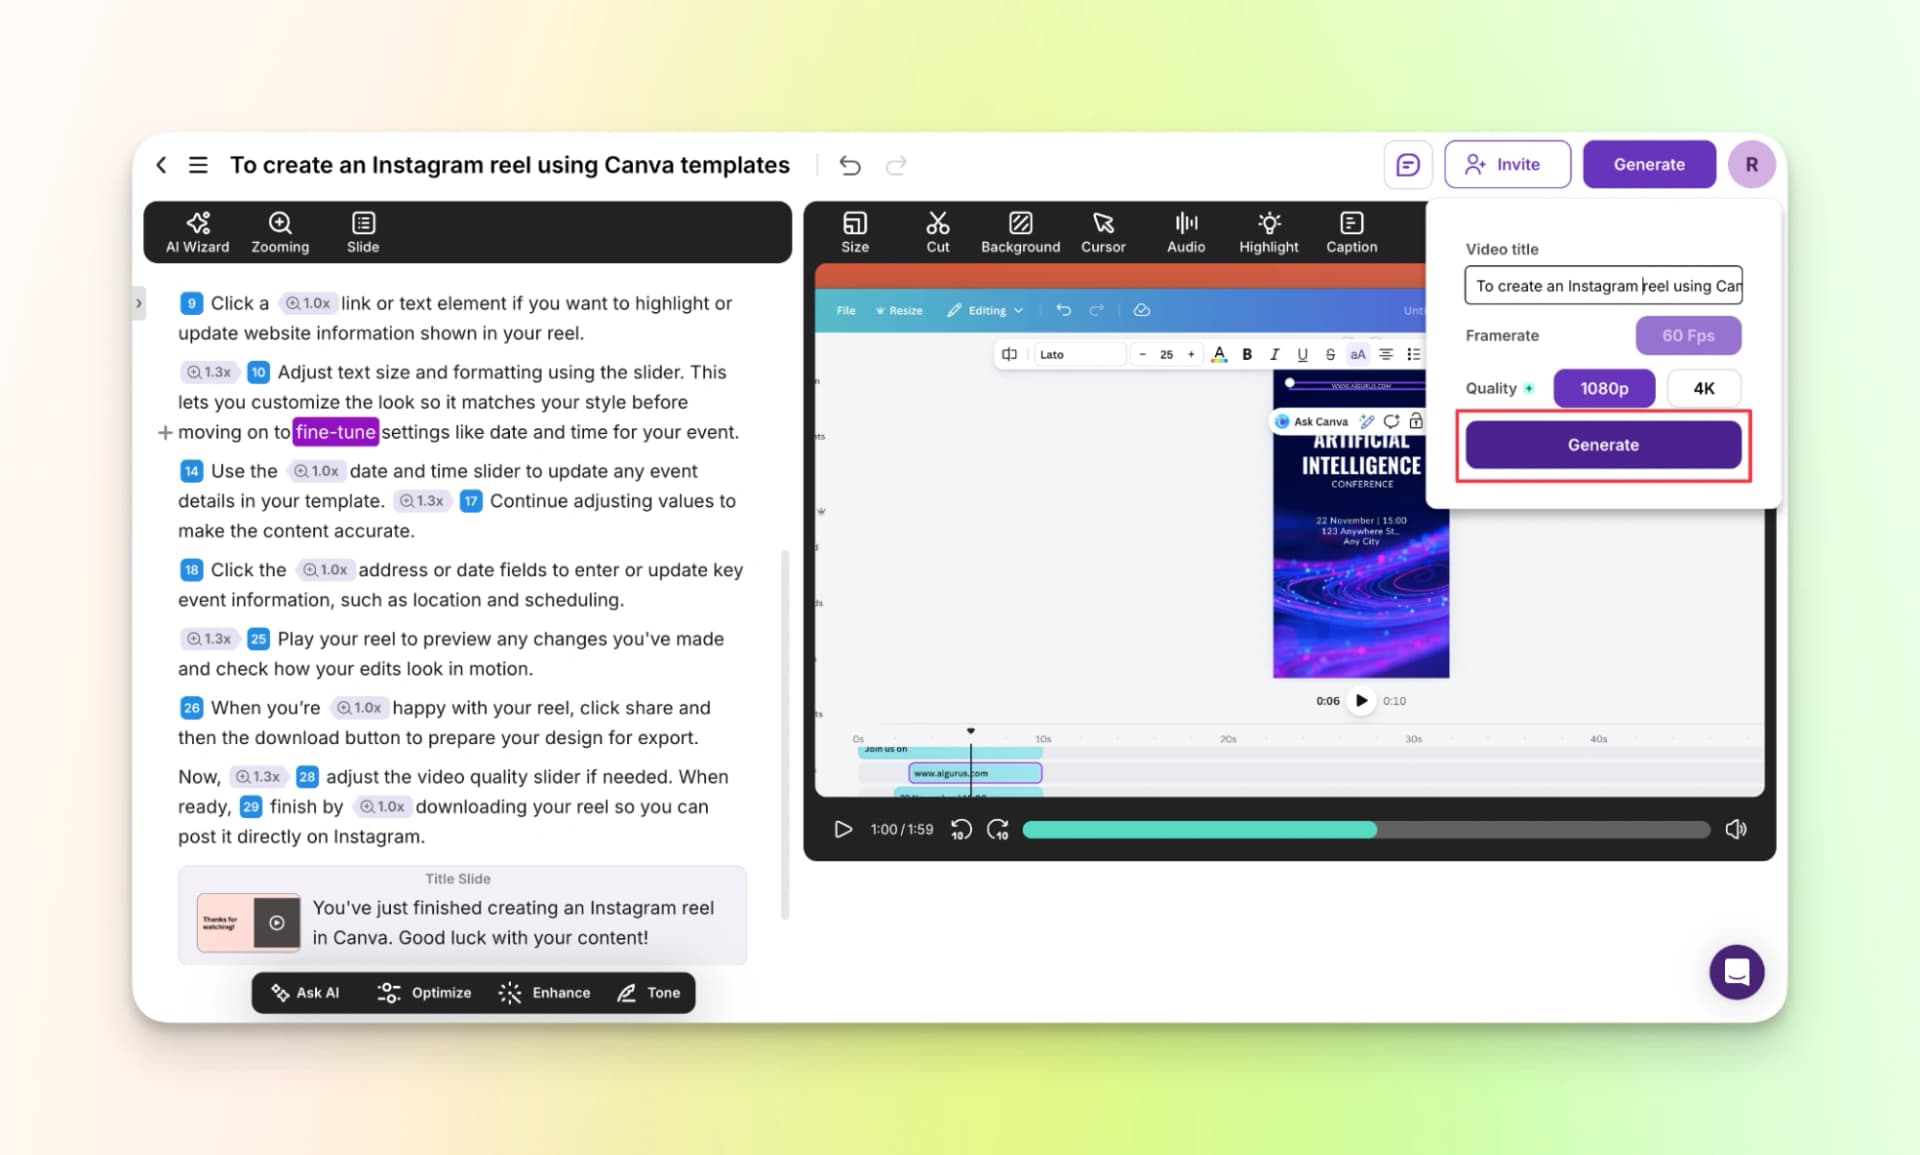
Task: Open the File menu in Canva
Action: (x=845, y=310)
